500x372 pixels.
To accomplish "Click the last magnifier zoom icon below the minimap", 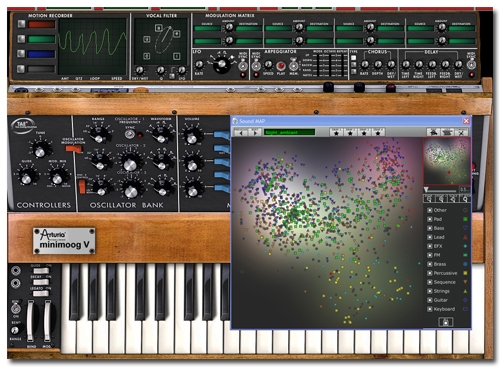I will click(x=465, y=199).
